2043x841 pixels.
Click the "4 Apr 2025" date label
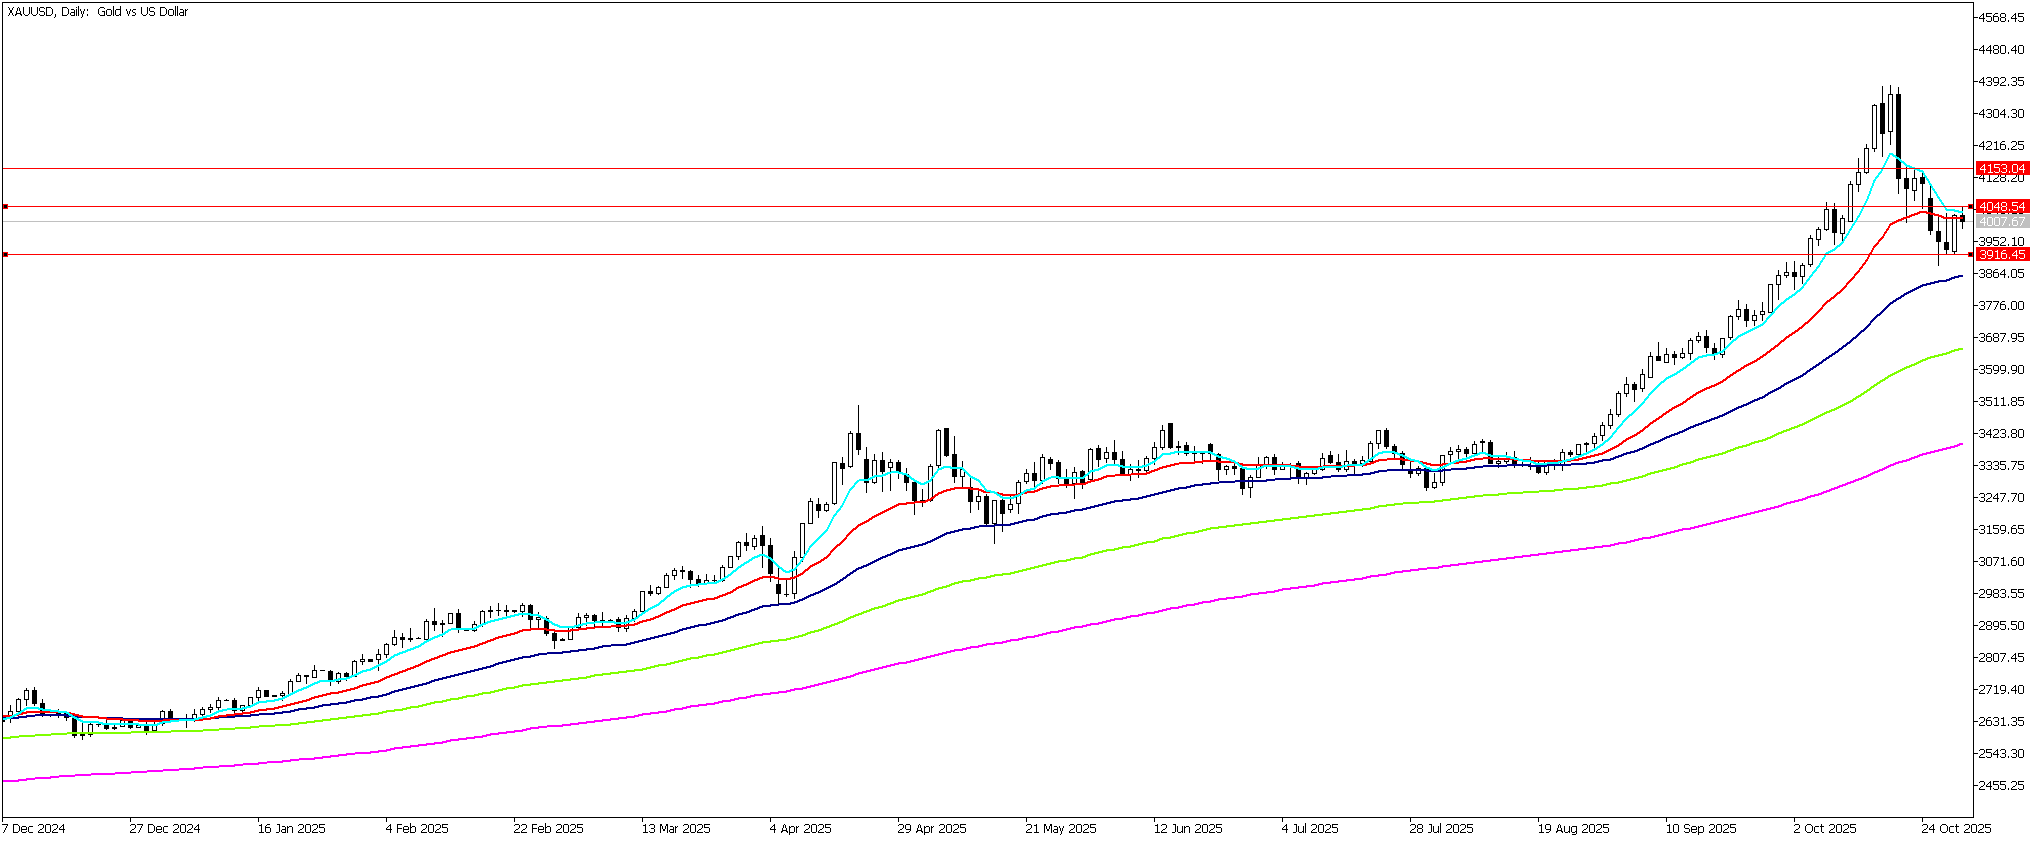pos(801,829)
